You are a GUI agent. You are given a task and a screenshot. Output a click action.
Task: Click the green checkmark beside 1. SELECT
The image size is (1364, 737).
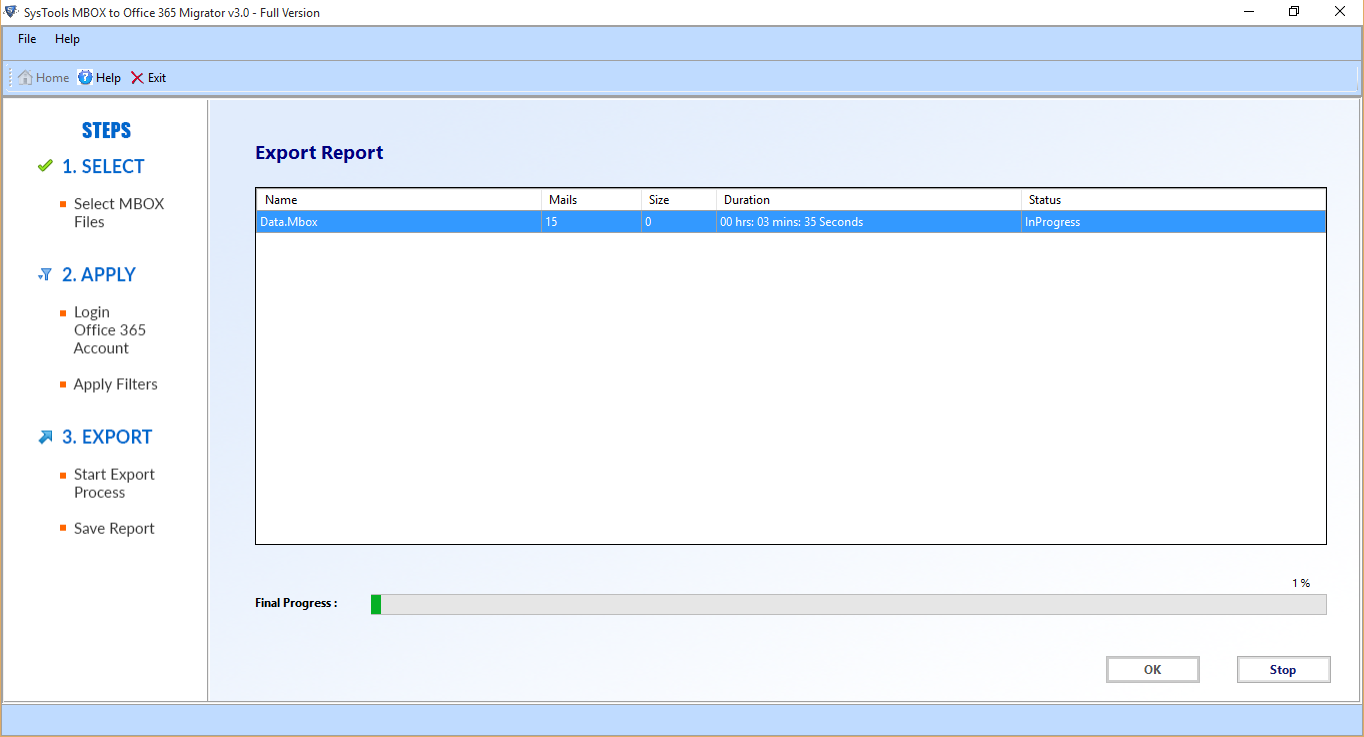coord(44,166)
